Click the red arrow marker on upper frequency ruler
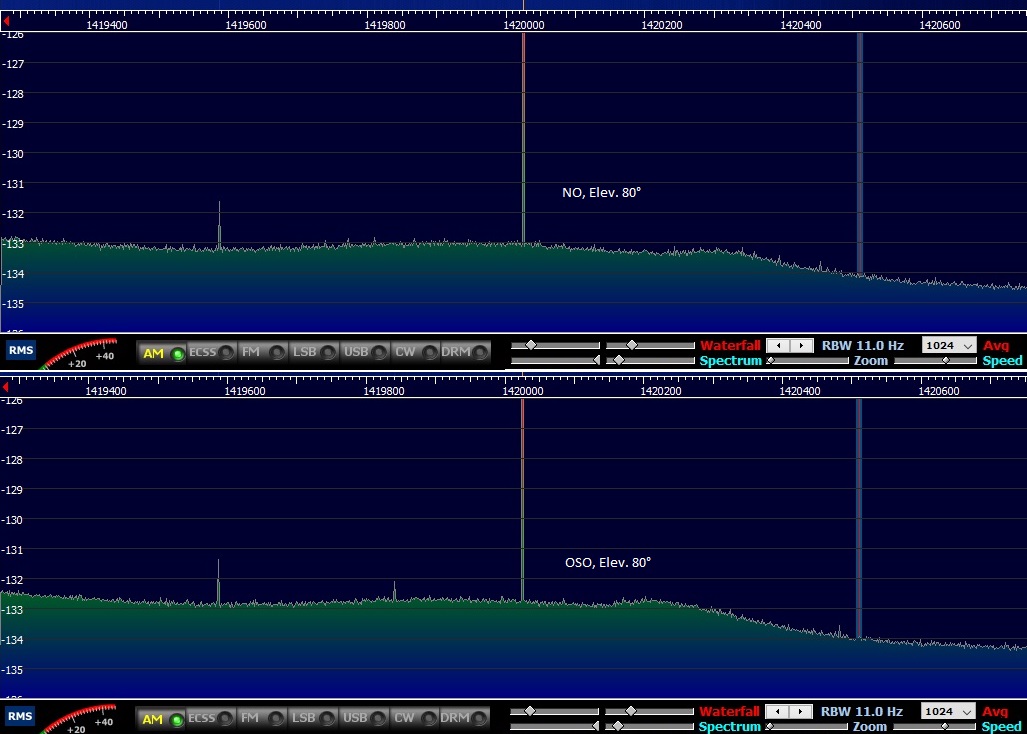The image size is (1027, 734). coord(7,22)
